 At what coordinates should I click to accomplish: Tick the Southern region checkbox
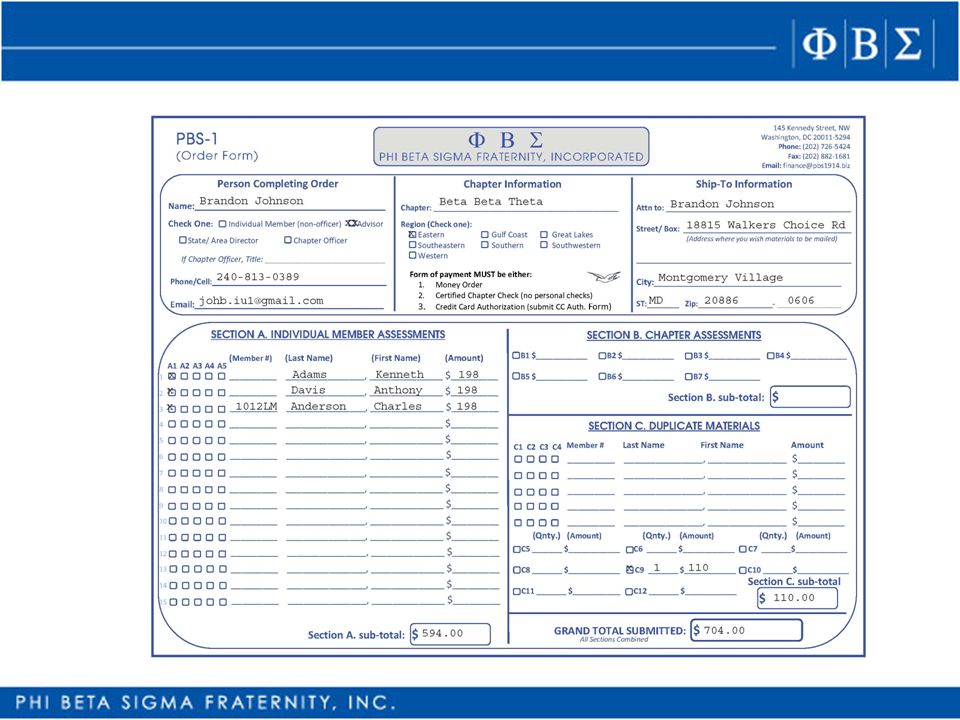(485, 245)
